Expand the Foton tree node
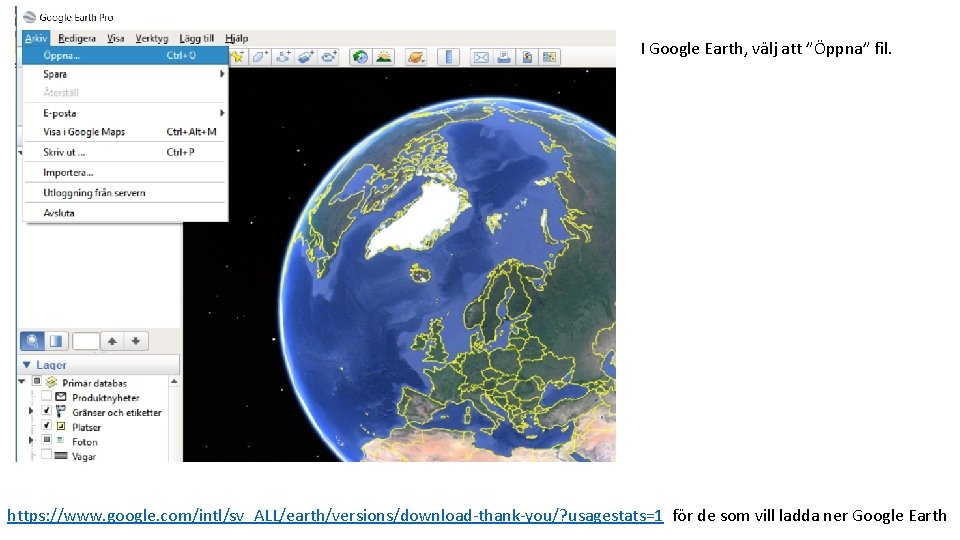960x540 pixels. tap(31, 440)
